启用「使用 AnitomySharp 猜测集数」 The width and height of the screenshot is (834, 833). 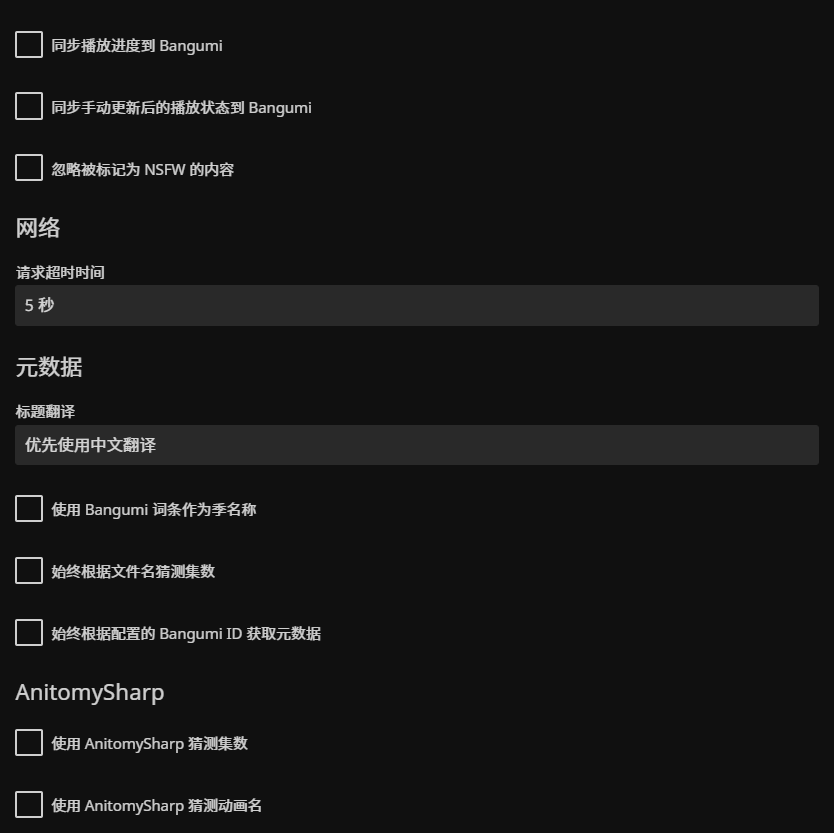(x=28, y=742)
